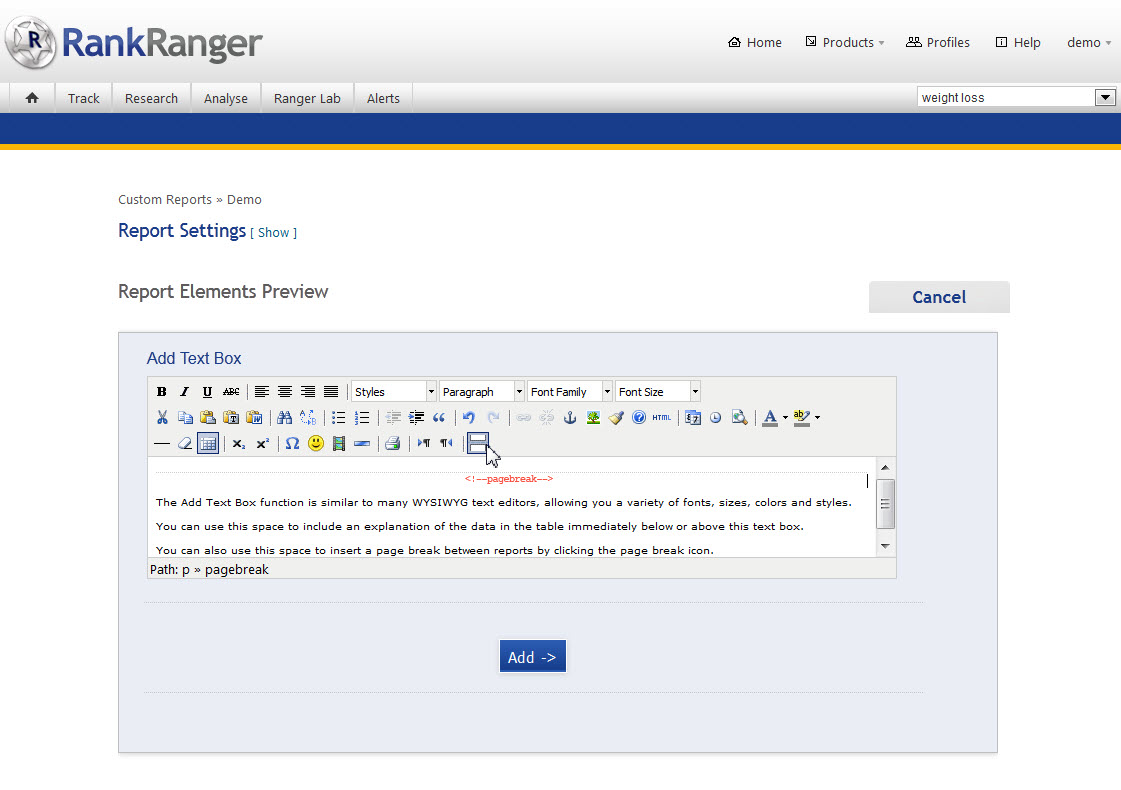Click the find binoculars icon
Image resolution: width=1121 pixels, height=790 pixels.
pos(284,418)
